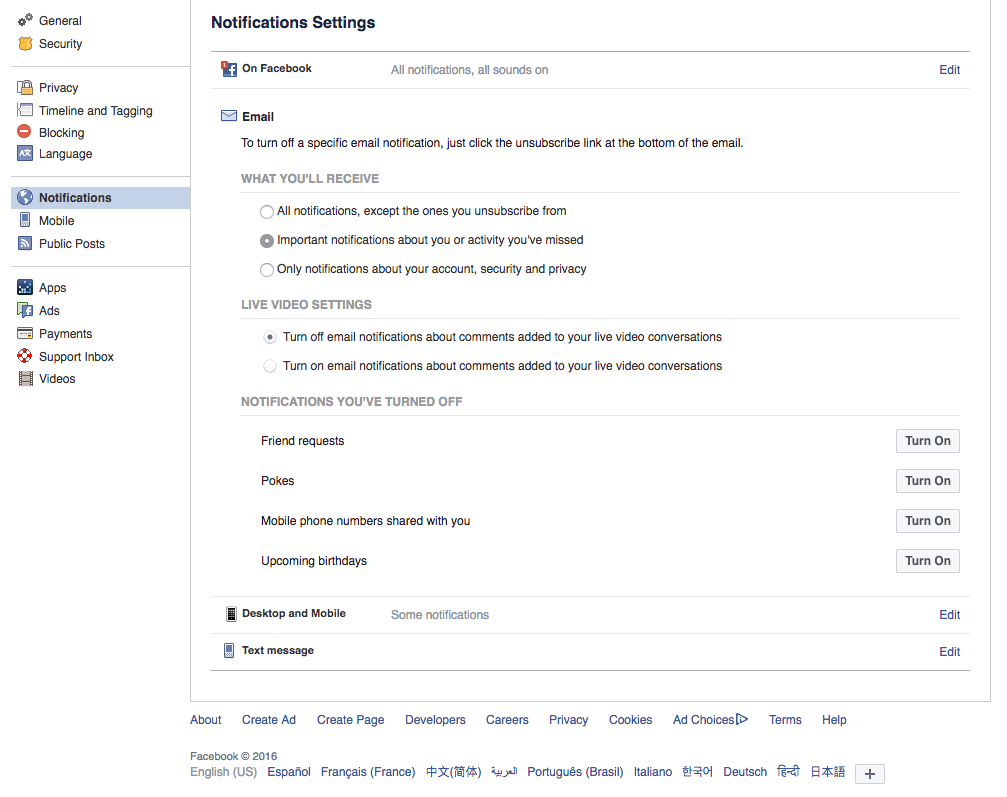The width and height of the screenshot is (1007, 797).
Task: Click the Notifications globe icon
Action: (x=25, y=198)
